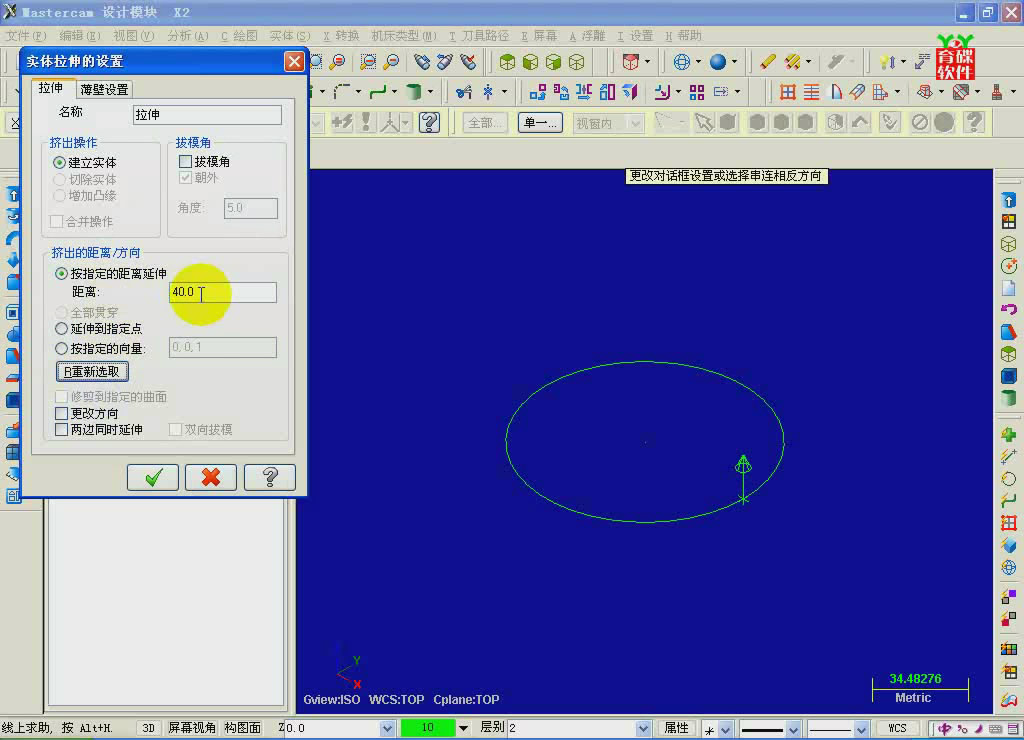
Task: Select the 建立实体 radio option
Action: point(85,163)
